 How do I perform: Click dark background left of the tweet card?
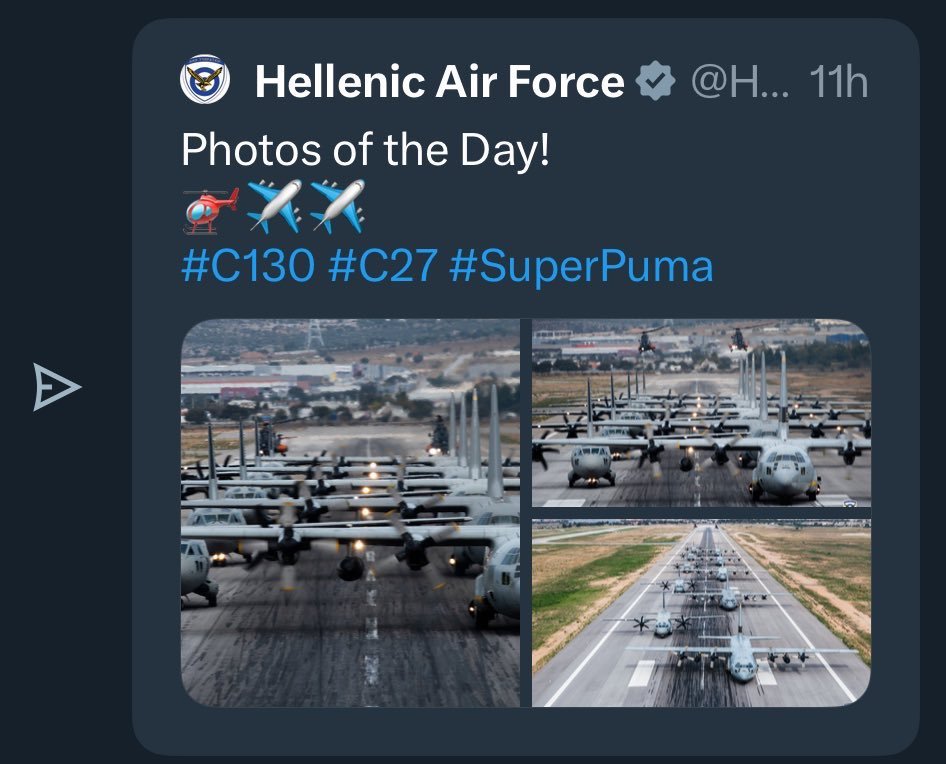[x=60, y=600]
